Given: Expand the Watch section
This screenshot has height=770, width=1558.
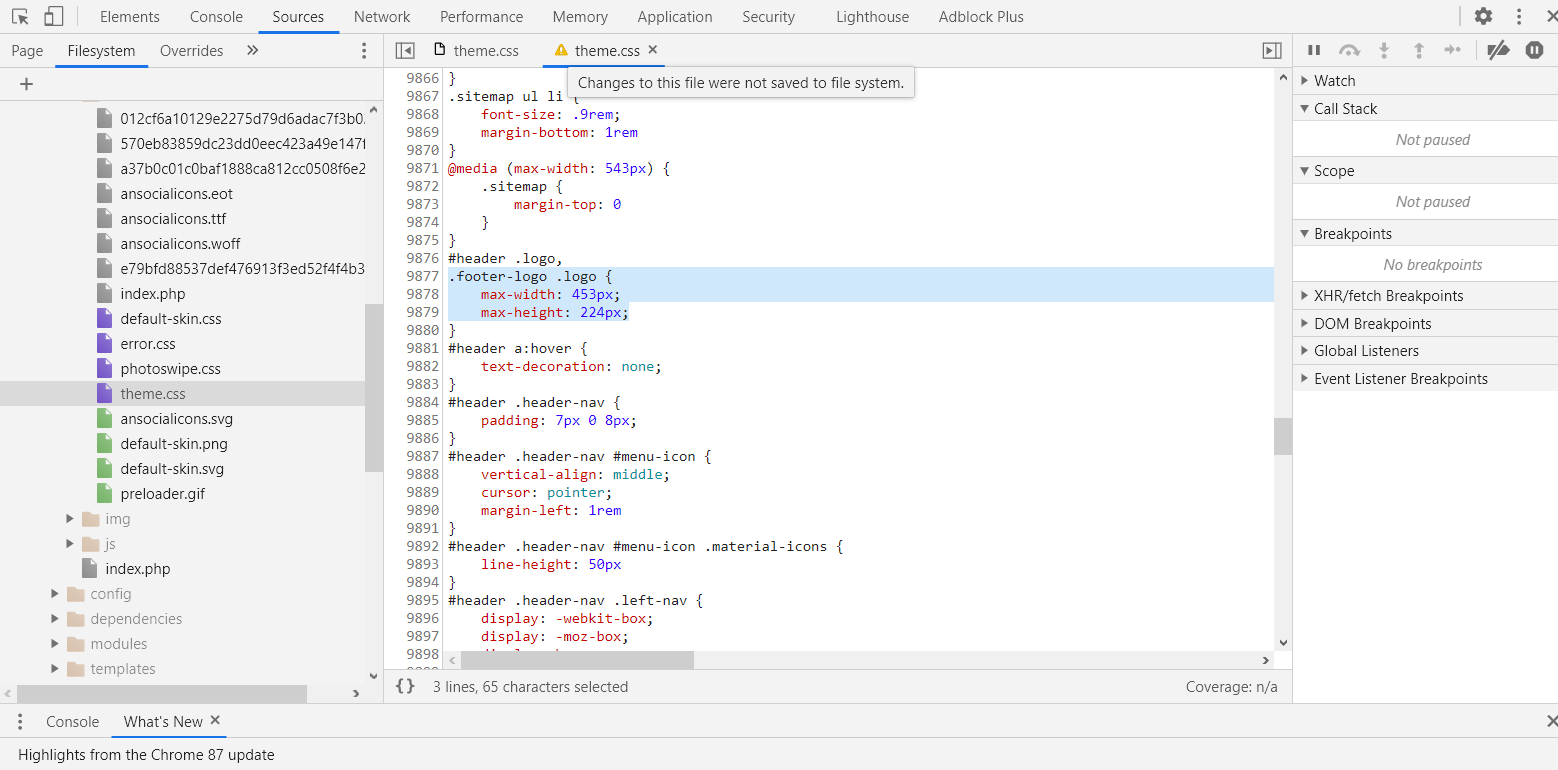Looking at the screenshot, I should coord(1334,81).
